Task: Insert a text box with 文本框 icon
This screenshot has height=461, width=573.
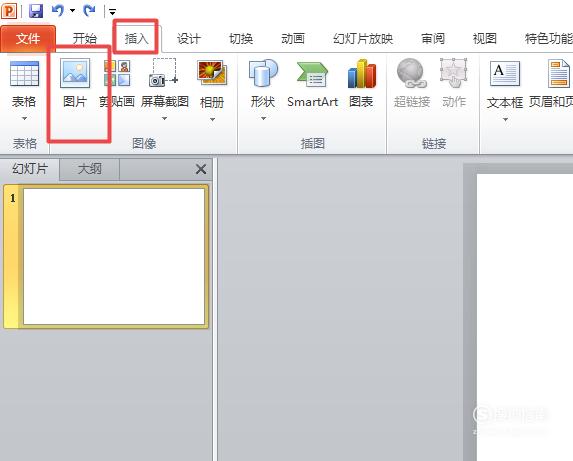Action: [x=505, y=73]
